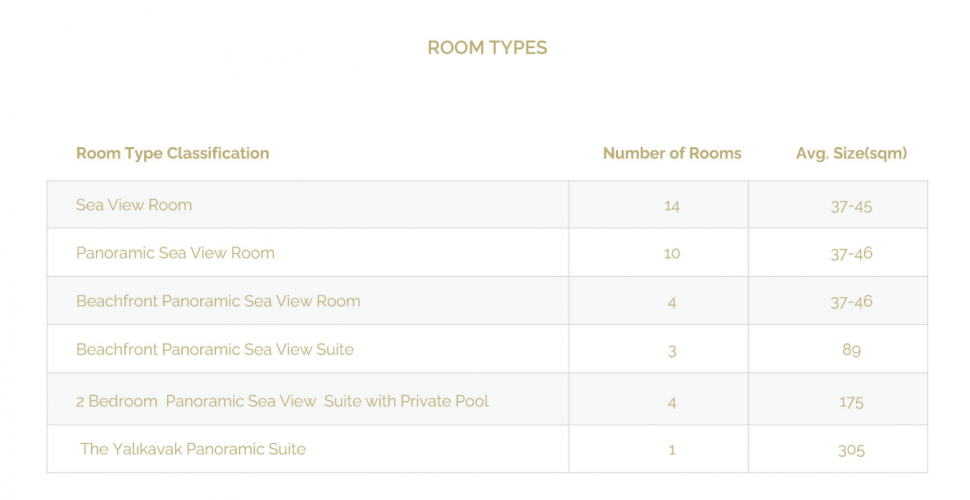Image resolution: width=970 pixels, height=500 pixels.
Task: Click Beachfront Panoramic Sea View Suite text
Action: (x=215, y=349)
